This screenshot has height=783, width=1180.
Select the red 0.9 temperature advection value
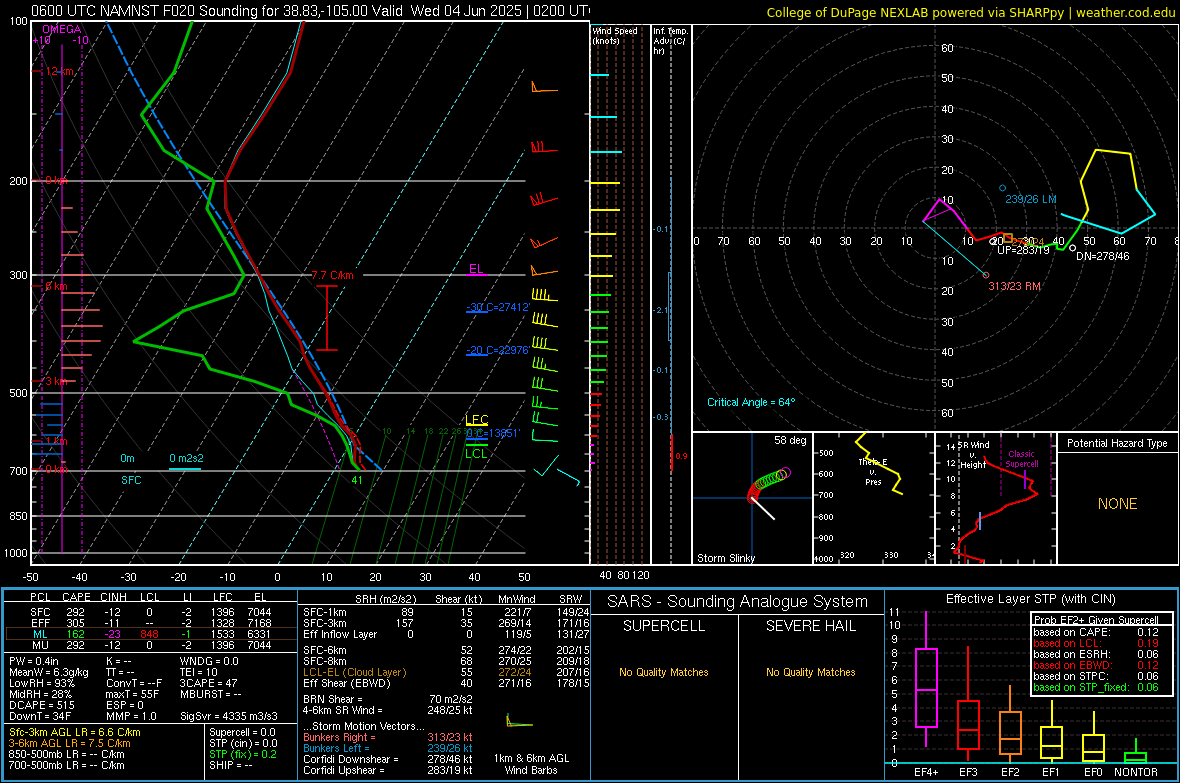(x=681, y=456)
